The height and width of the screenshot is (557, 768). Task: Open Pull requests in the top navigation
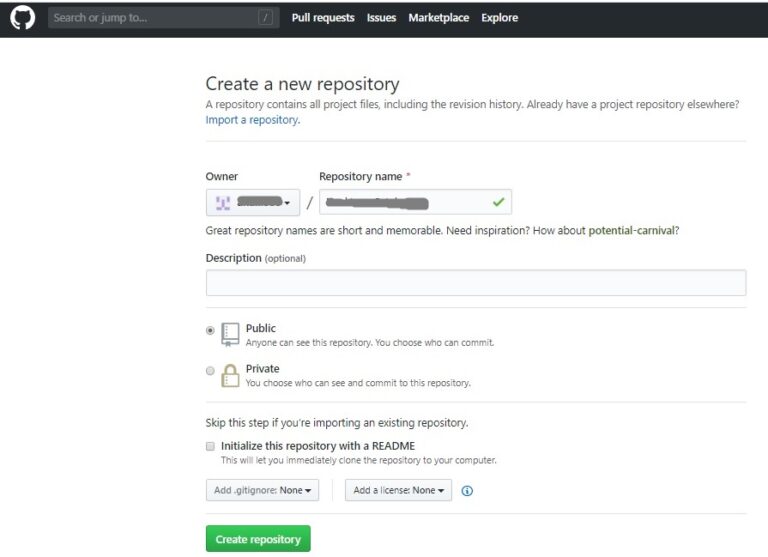click(322, 18)
